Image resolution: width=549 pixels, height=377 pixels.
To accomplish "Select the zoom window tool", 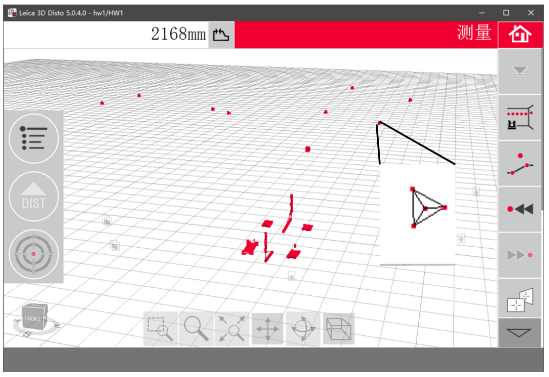I will click(x=161, y=329).
